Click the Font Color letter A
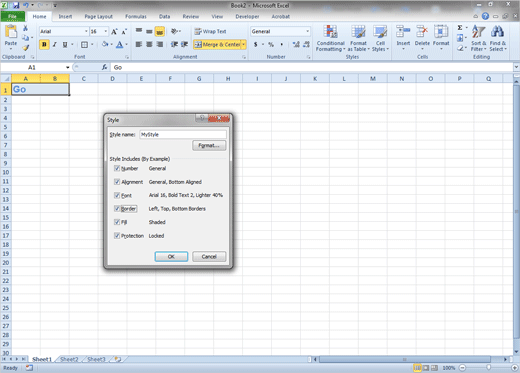Screen dimensions: 520x373 coord(119,44)
